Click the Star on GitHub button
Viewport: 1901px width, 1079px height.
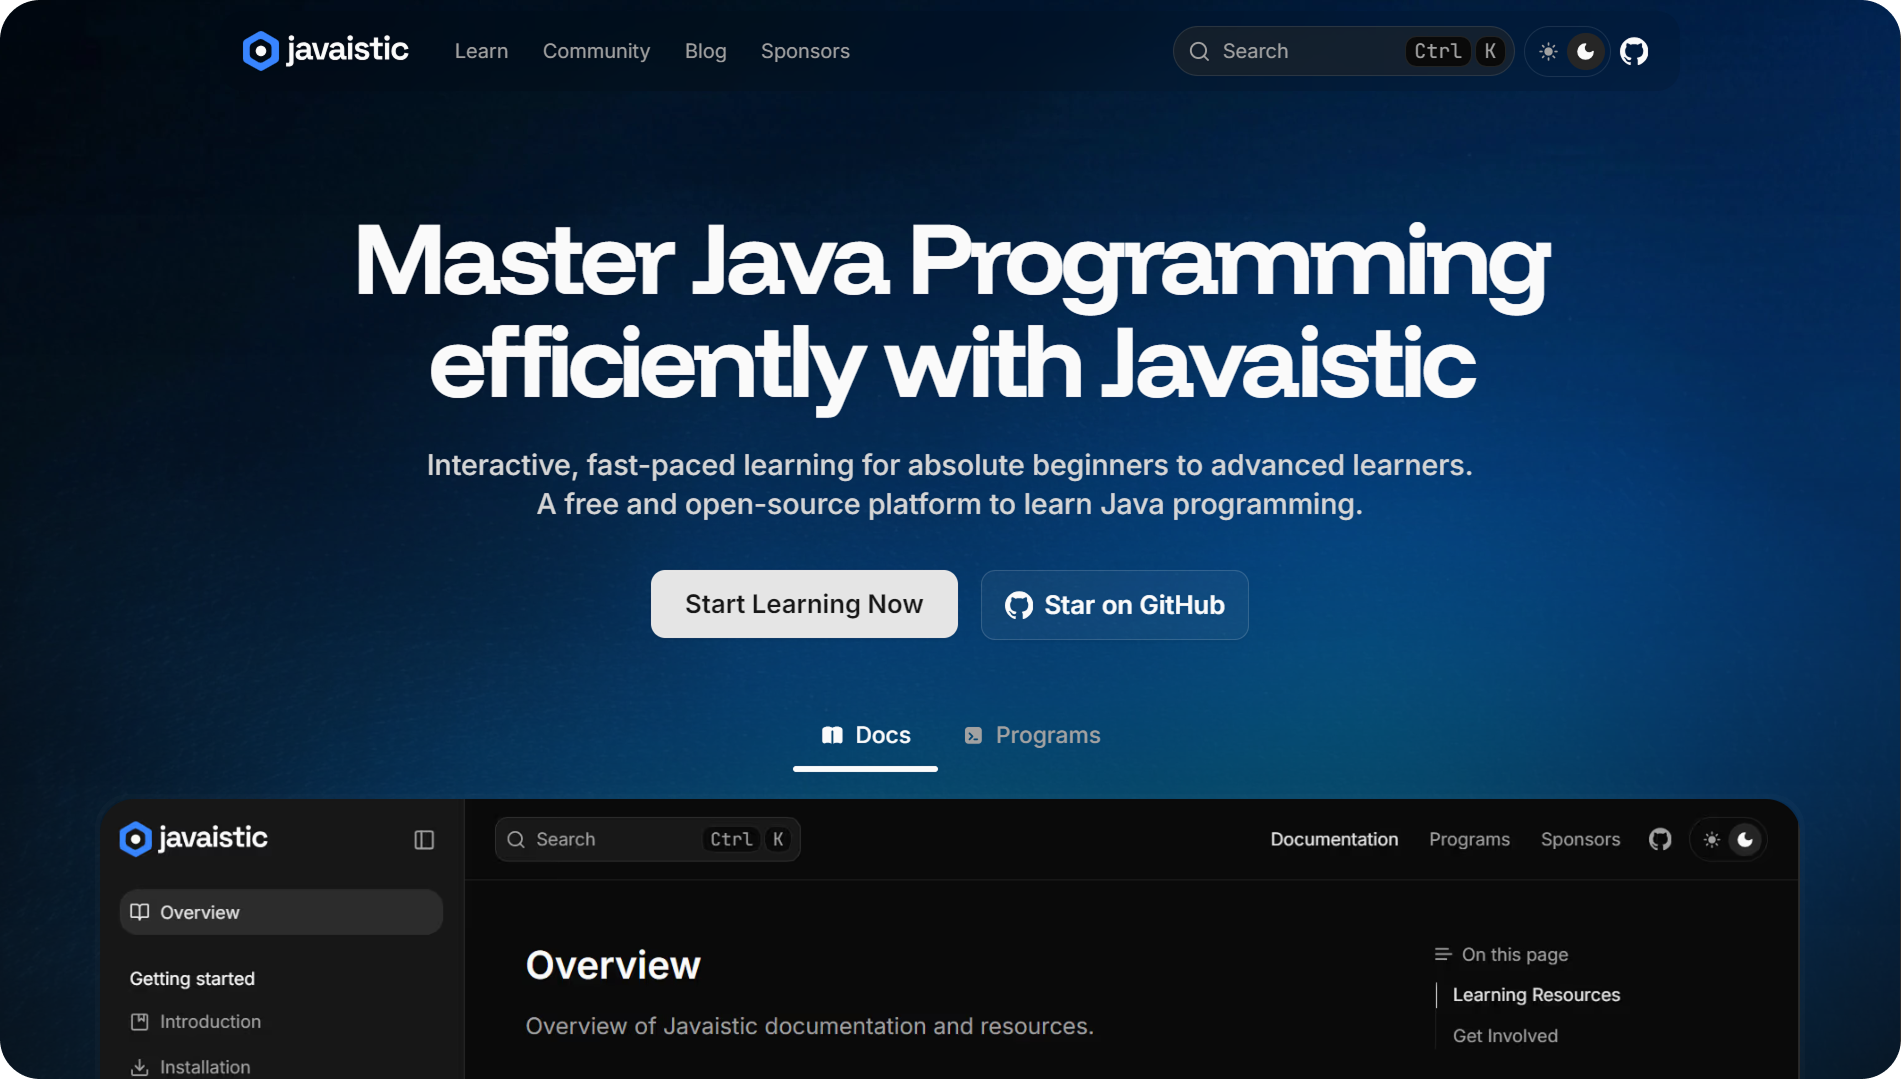click(x=1114, y=605)
